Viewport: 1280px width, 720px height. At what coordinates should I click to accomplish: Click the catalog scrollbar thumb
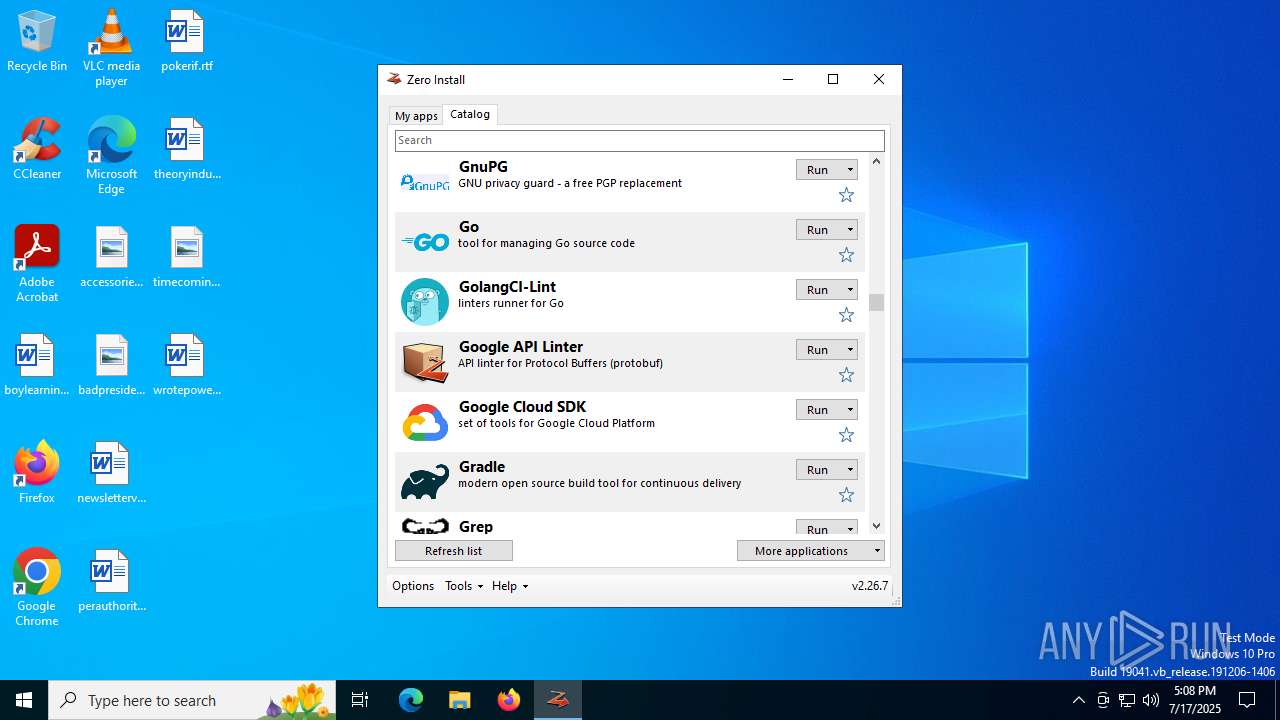[876, 302]
